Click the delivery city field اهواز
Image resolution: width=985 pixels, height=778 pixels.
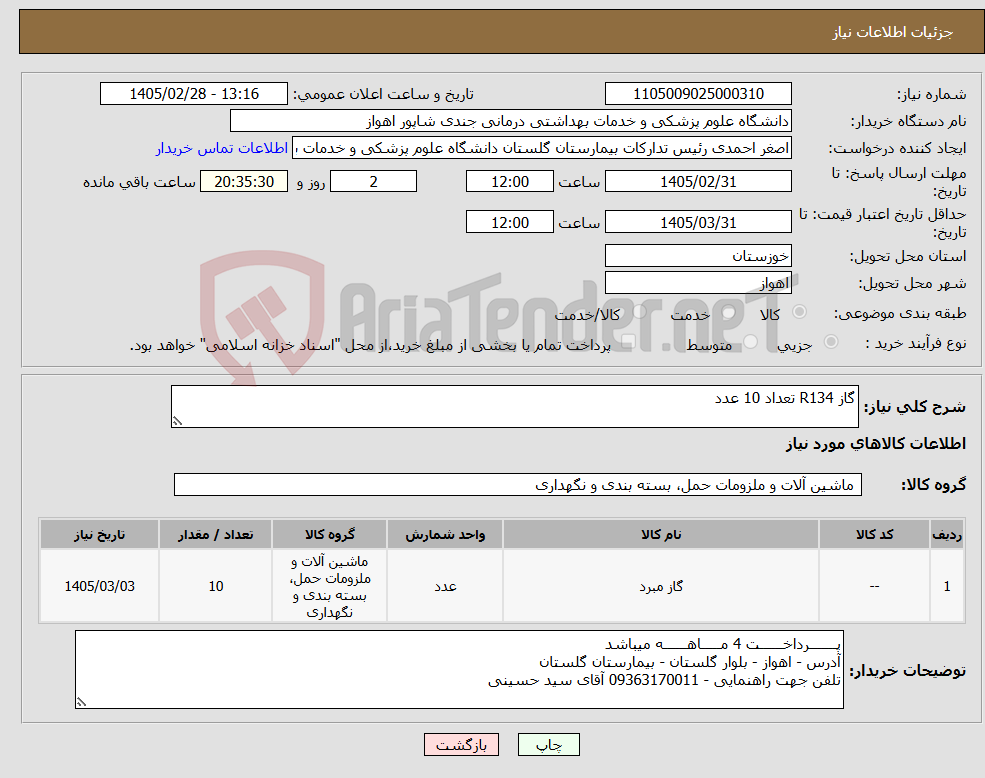tap(698, 283)
